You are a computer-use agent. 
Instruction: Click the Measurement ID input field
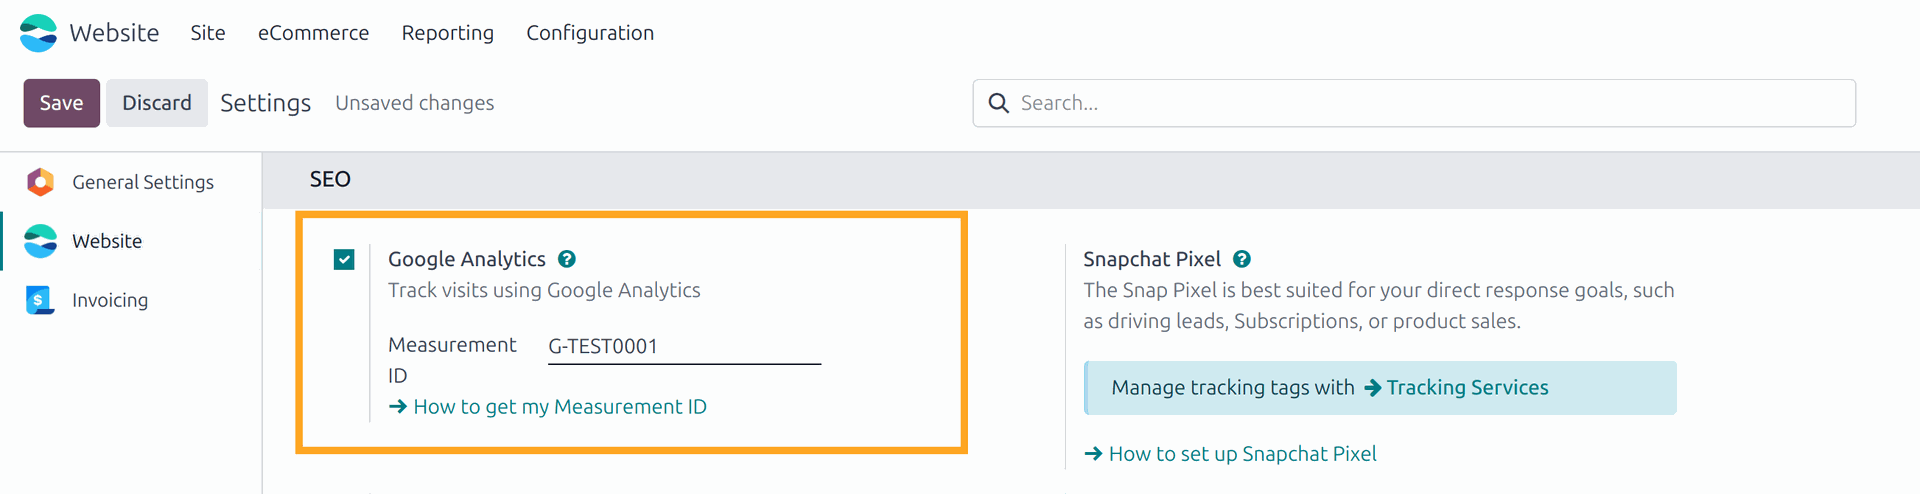pyautogui.click(x=685, y=347)
